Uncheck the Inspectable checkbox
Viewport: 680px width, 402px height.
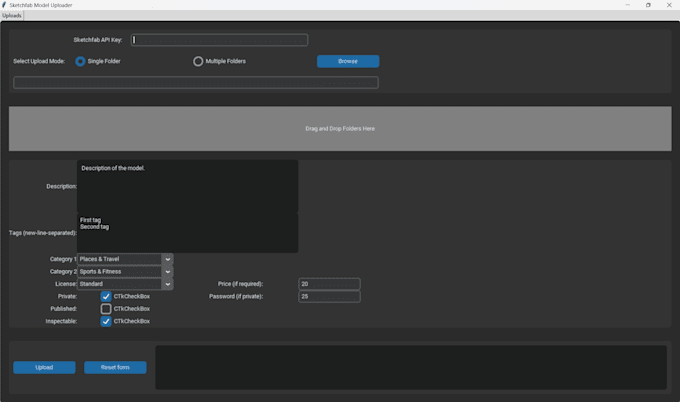click(106, 321)
